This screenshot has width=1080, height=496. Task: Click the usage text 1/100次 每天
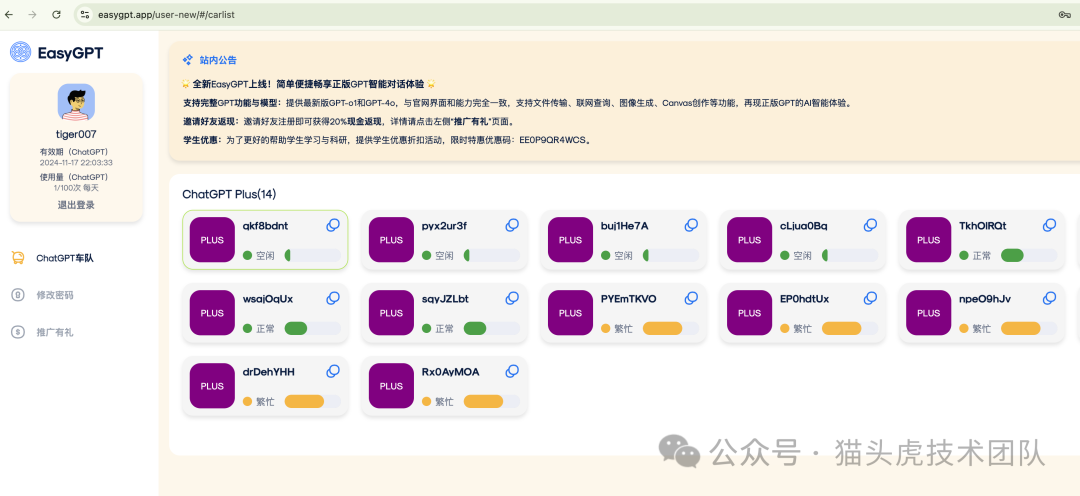[x=76, y=187]
